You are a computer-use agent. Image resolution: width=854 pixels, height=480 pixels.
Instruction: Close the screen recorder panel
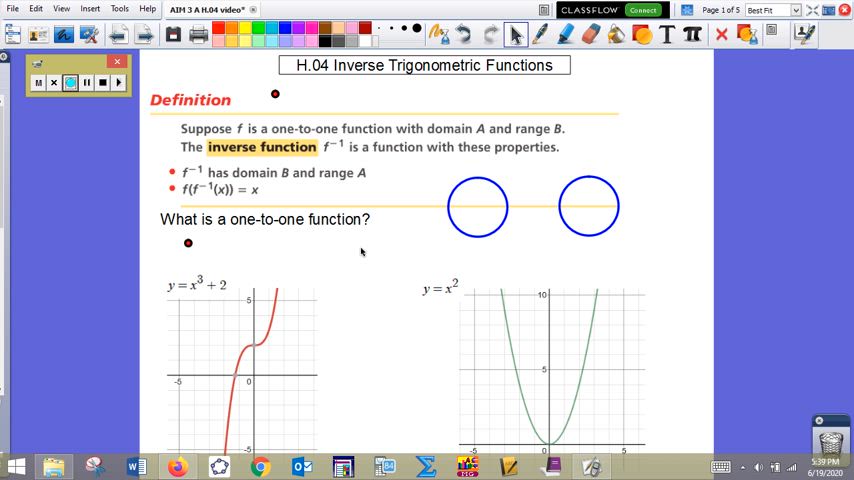pos(117,62)
